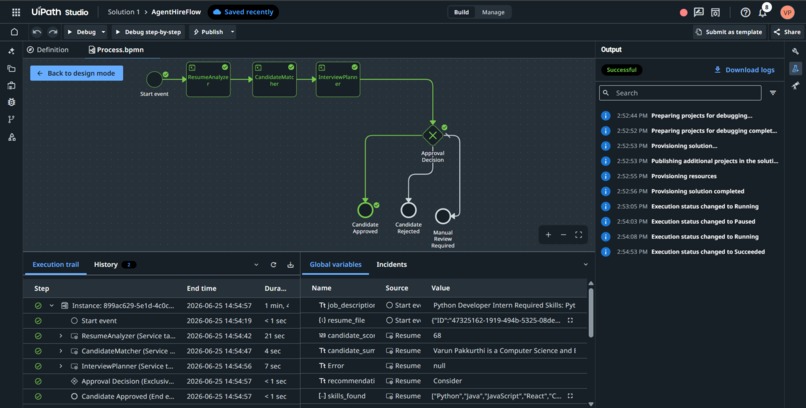Click the Share button
This screenshot has height=408, width=806.
[787, 32]
